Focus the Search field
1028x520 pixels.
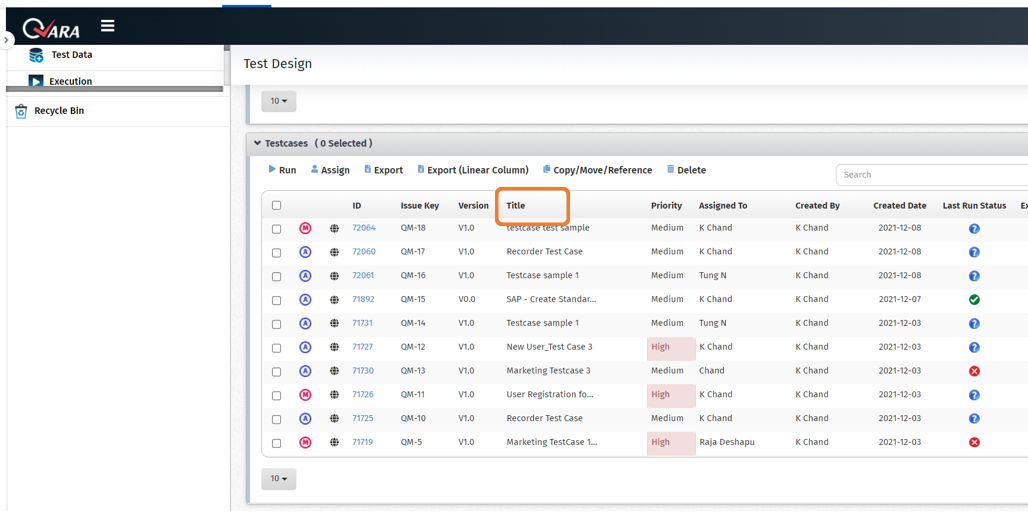932,174
